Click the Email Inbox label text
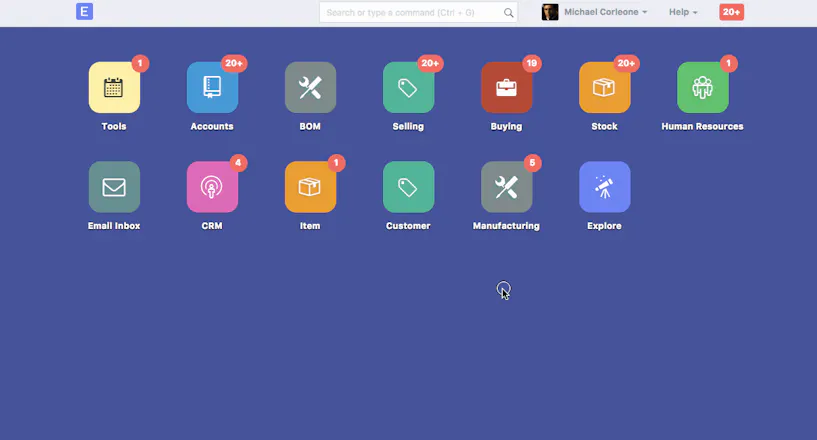This screenshot has width=817, height=440. [114, 226]
